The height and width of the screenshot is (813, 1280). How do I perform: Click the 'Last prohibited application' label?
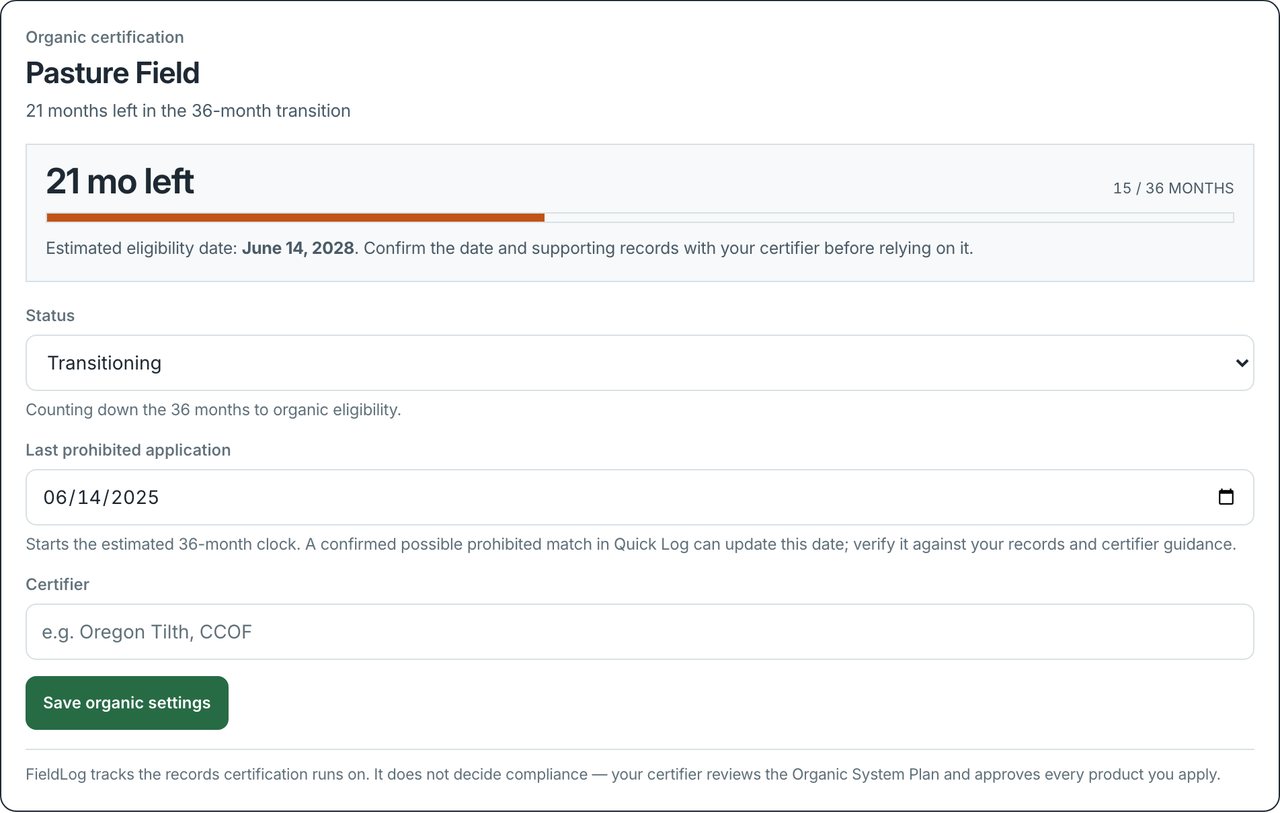pyautogui.click(x=128, y=450)
